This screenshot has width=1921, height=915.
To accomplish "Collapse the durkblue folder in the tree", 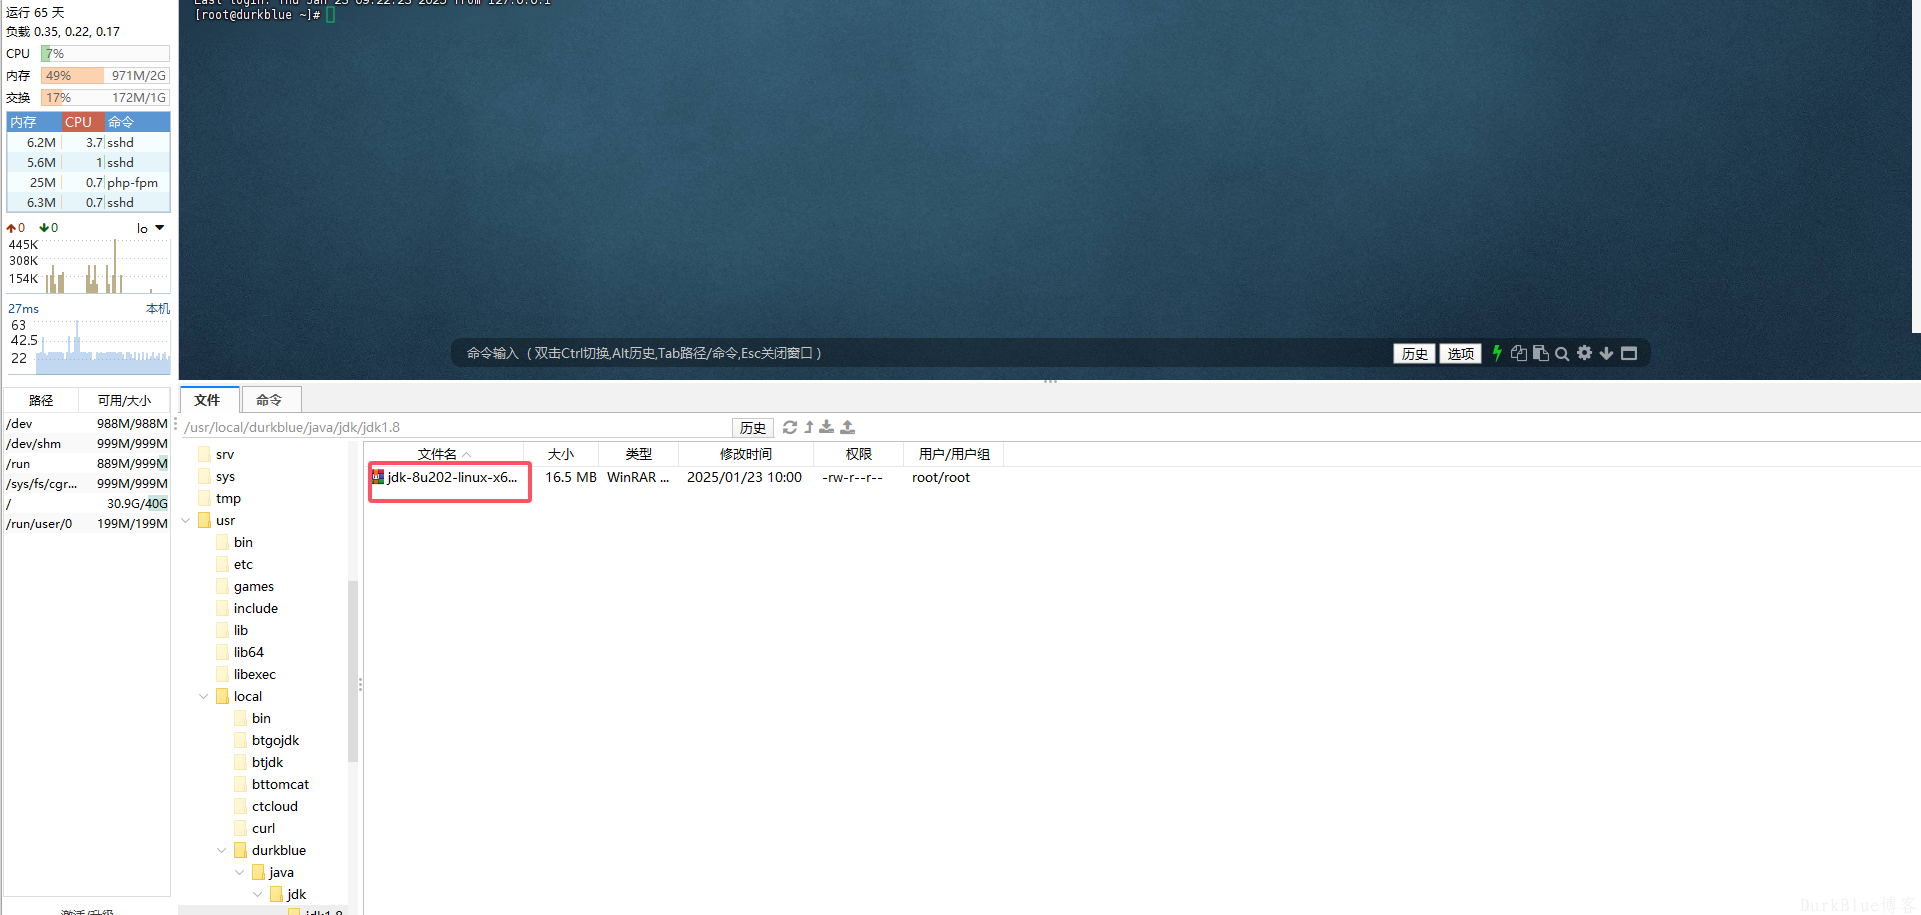I will tap(222, 850).
